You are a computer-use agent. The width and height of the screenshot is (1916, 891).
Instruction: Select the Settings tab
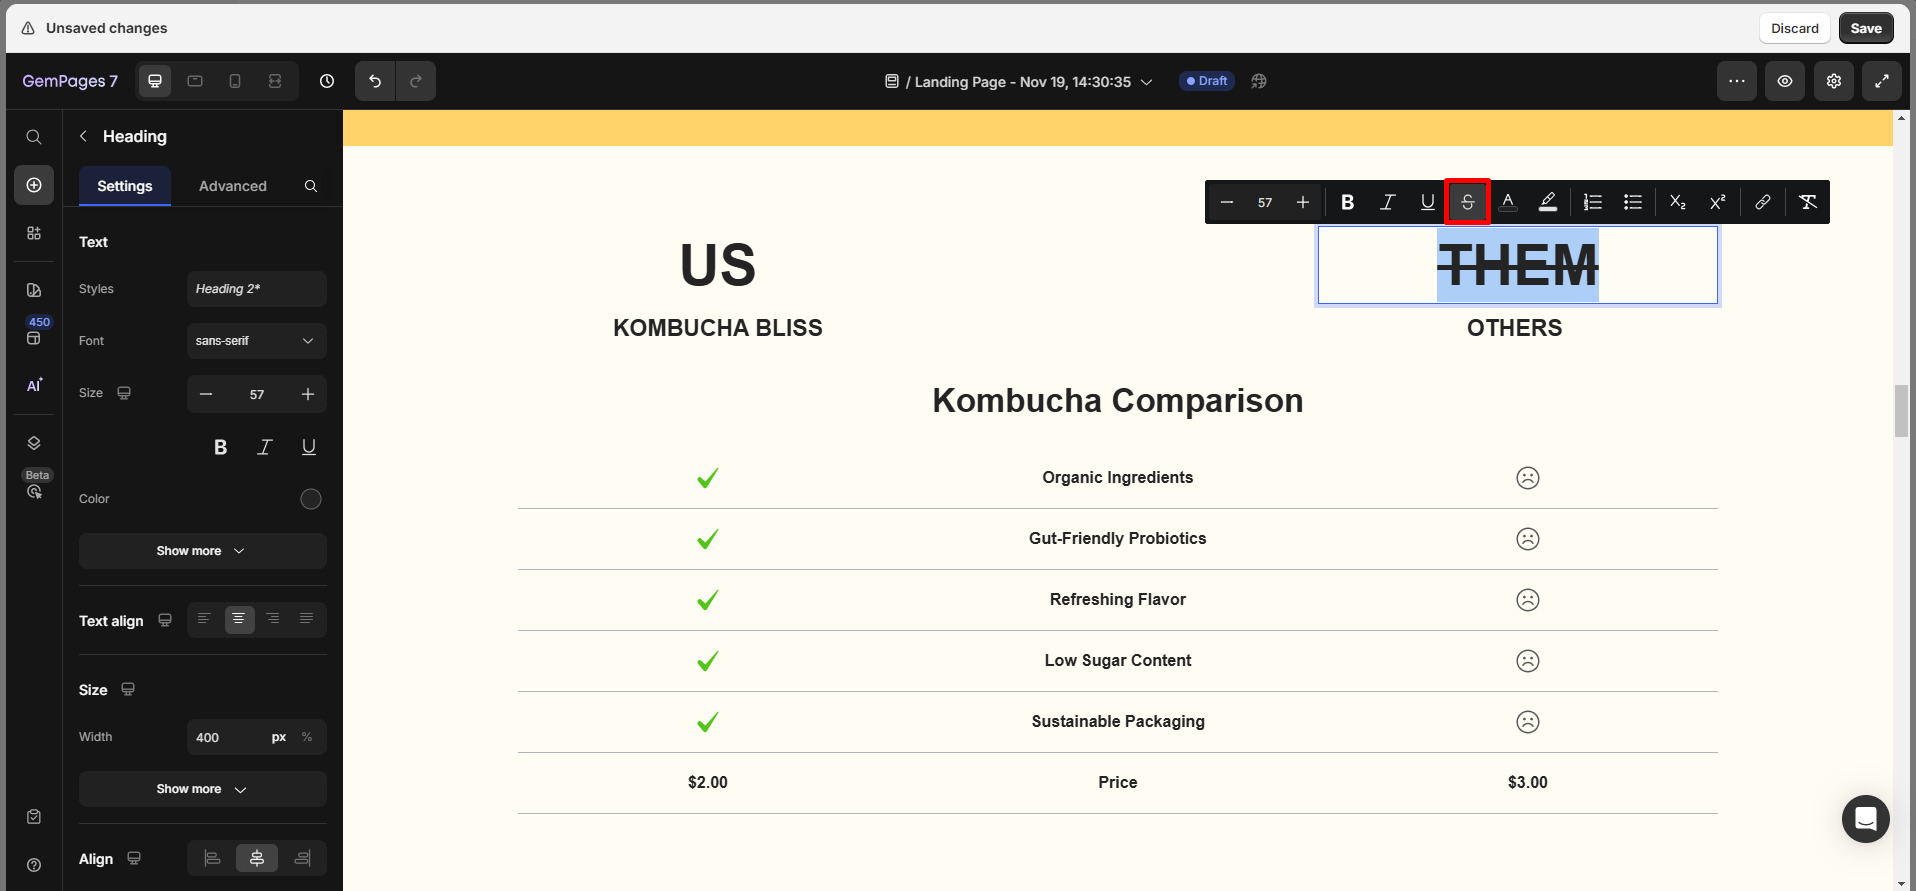(x=125, y=186)
